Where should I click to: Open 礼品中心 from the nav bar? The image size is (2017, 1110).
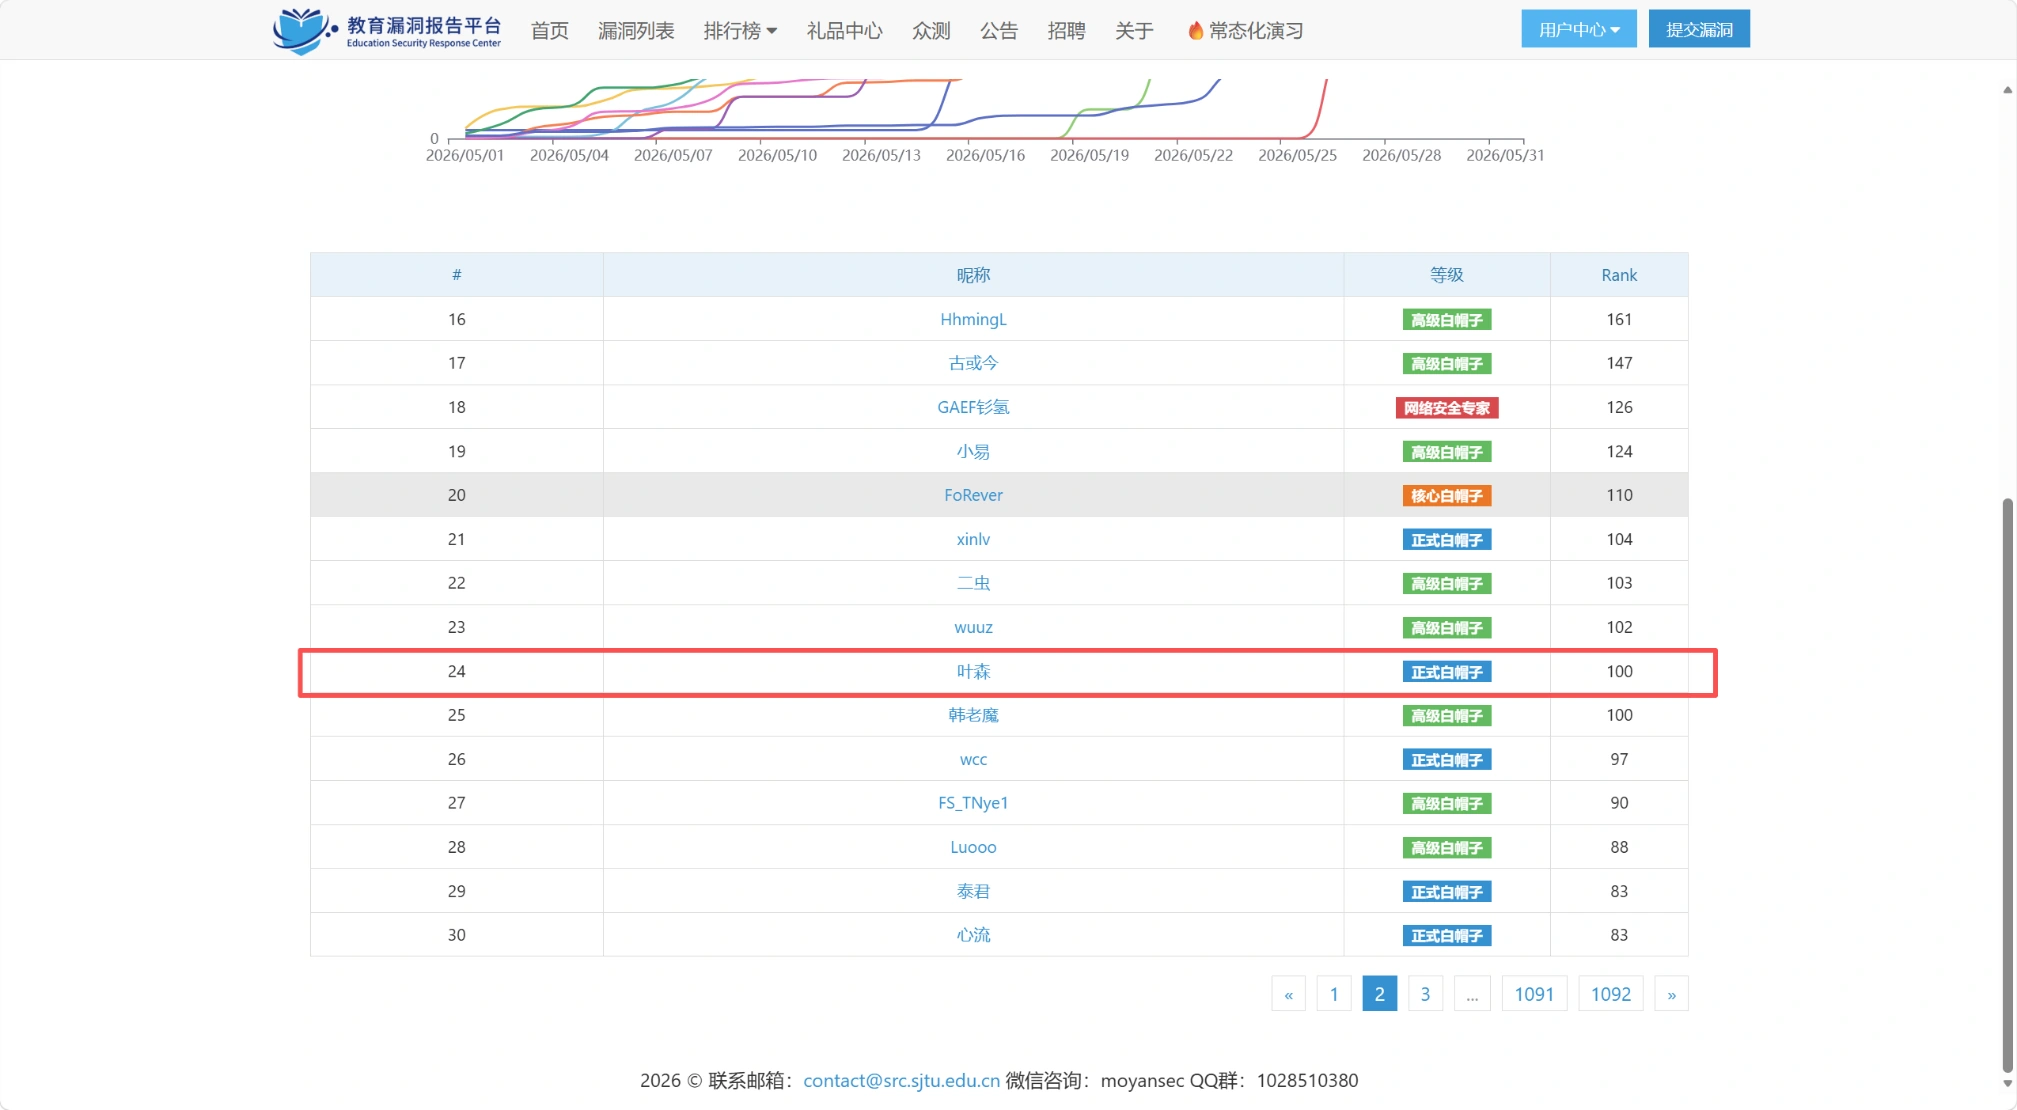coord(844,31)
